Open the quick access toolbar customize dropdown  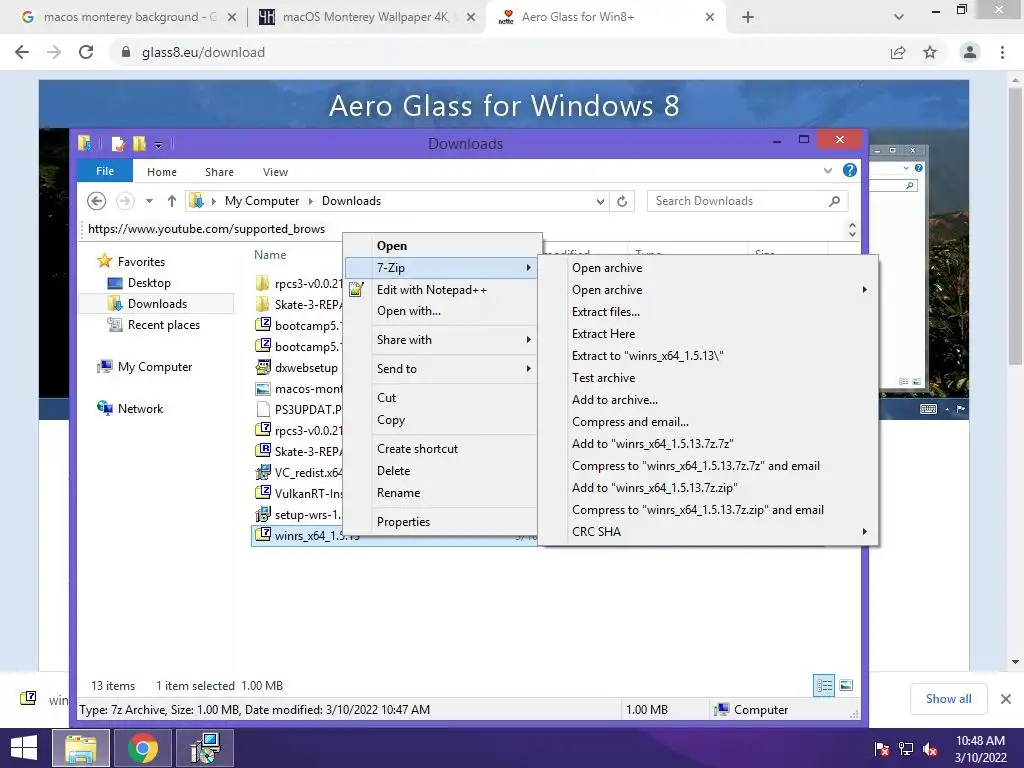click(158, 144)
